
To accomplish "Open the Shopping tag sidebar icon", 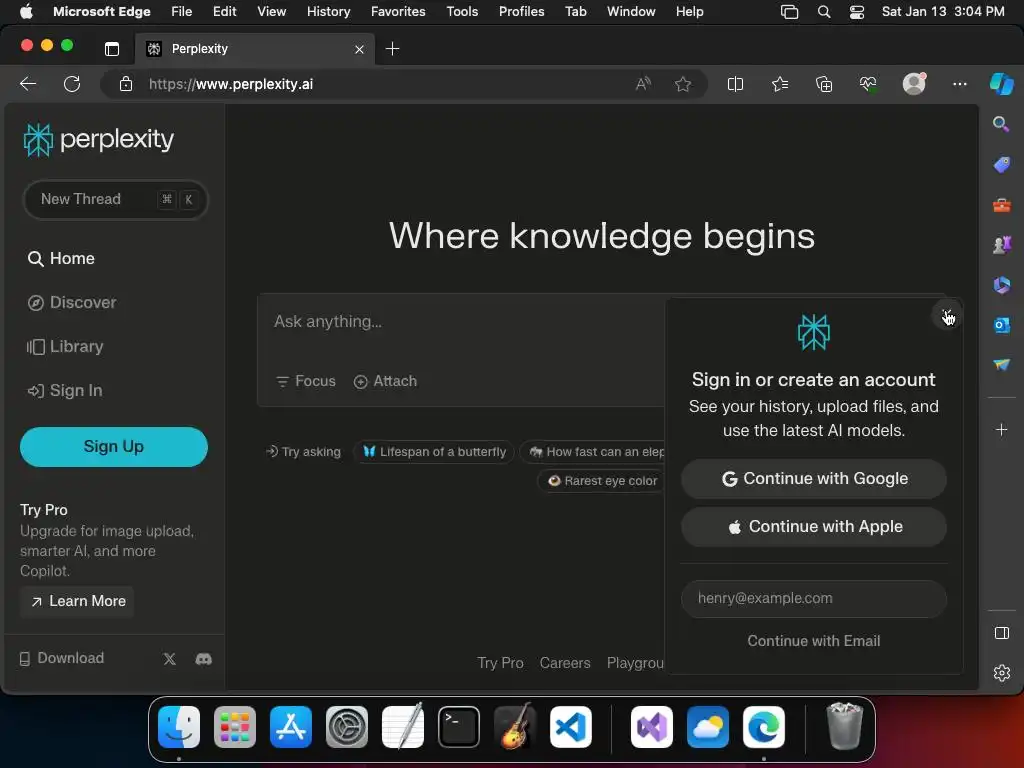I will [x=1001, y=165].
